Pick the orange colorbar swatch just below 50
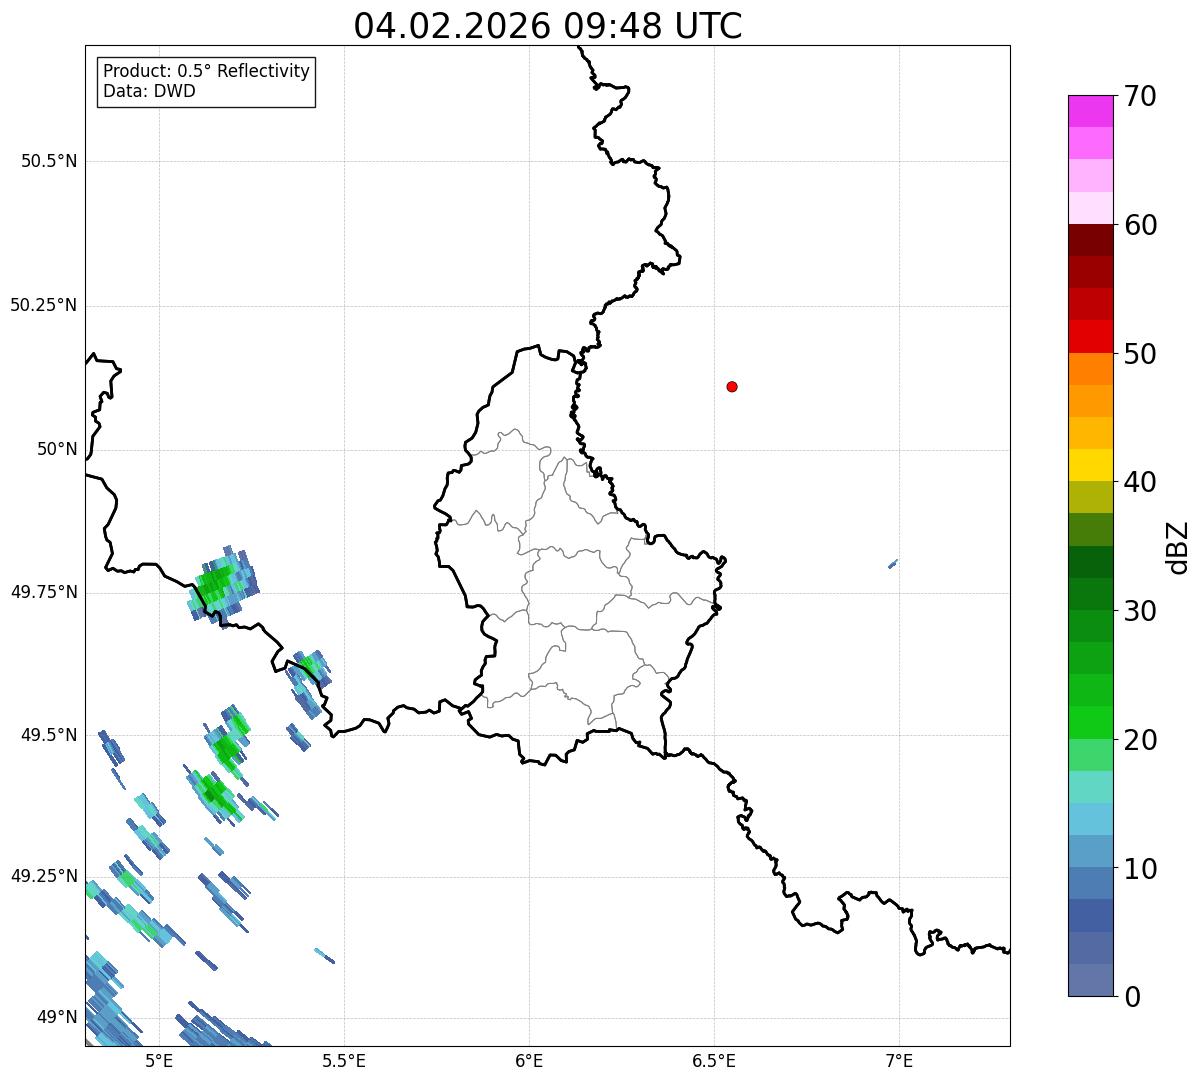1202x1081 pixels. tap(1091, 369)
